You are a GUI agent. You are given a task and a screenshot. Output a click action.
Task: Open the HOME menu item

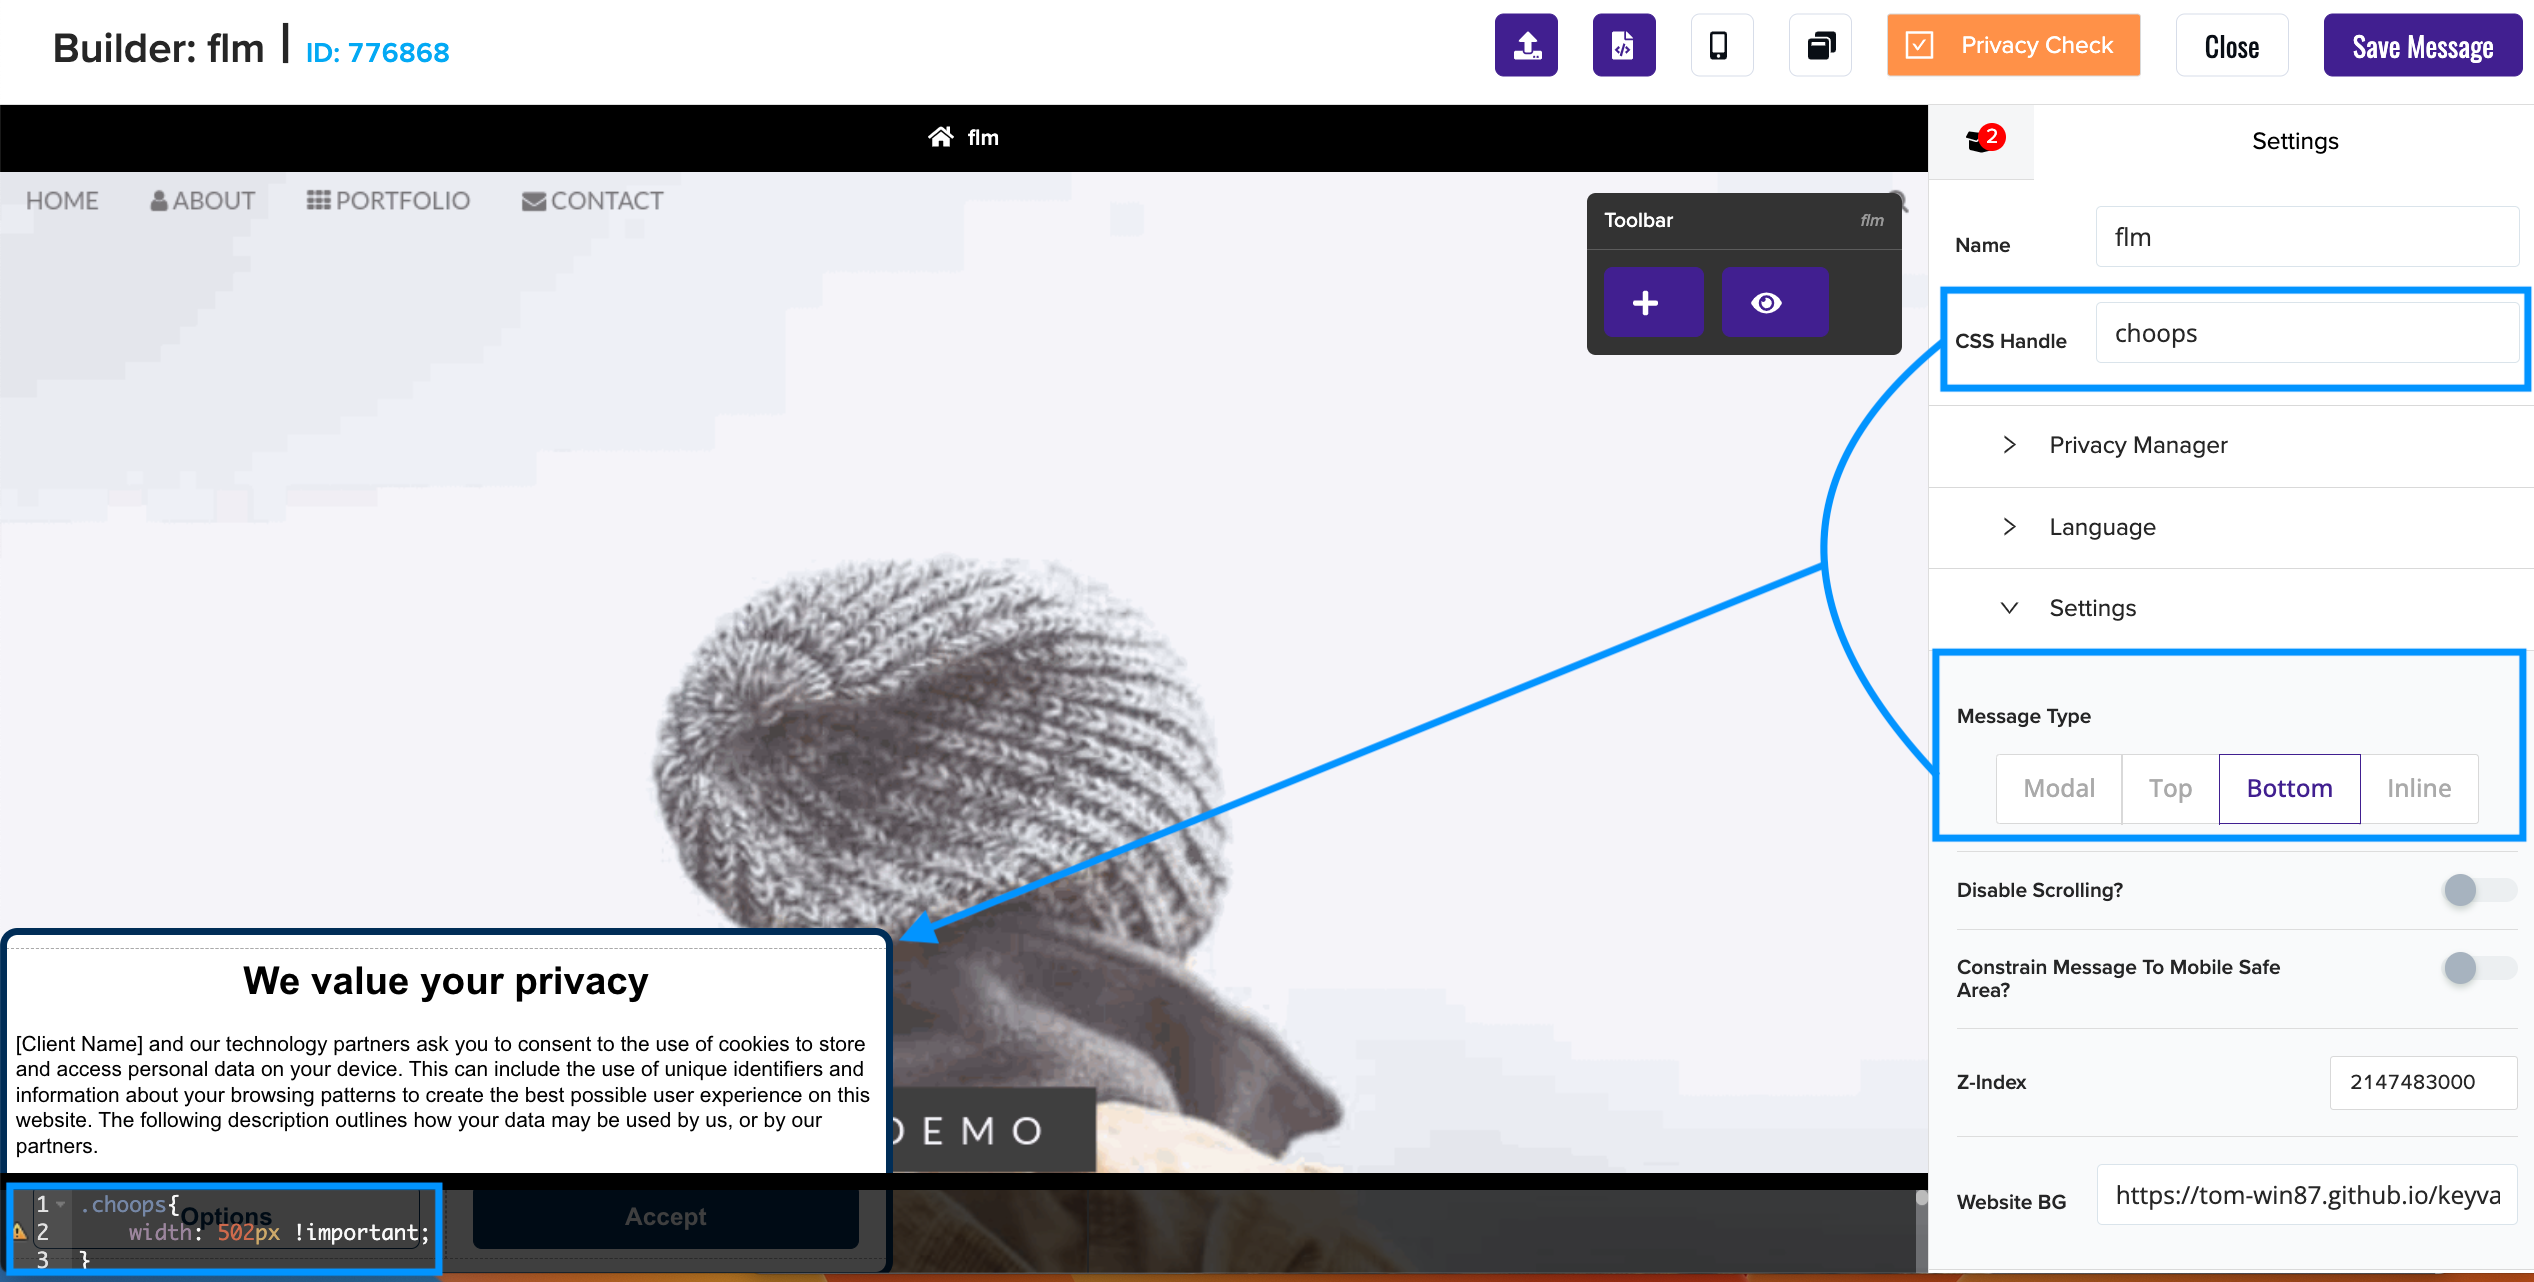62,201
